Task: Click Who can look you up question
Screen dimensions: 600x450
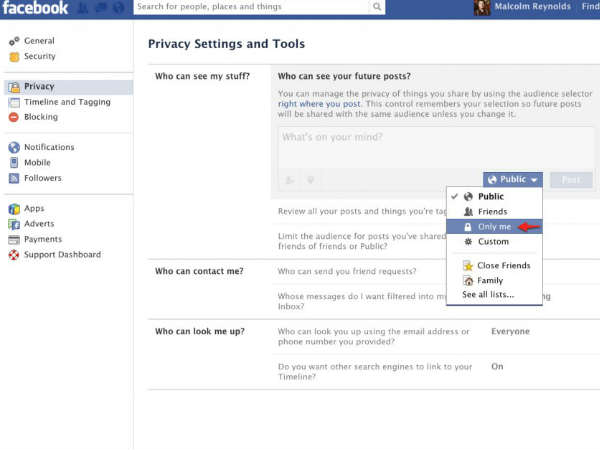Action: point(373,336)
